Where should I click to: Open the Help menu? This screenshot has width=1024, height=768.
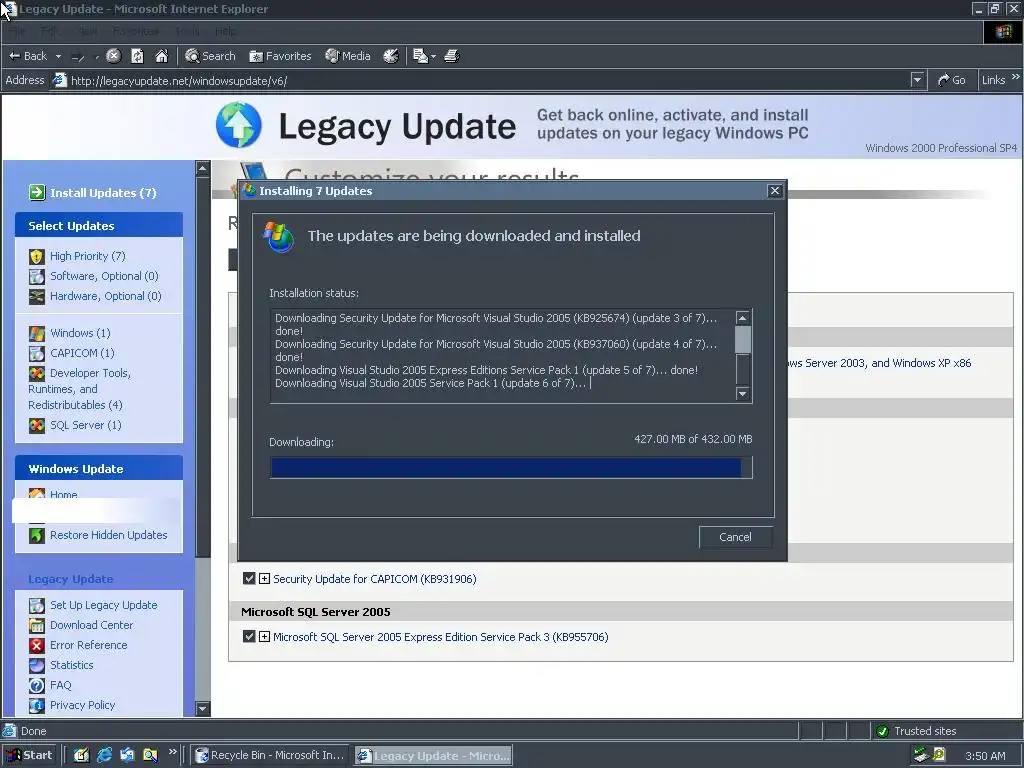point(226,31)
